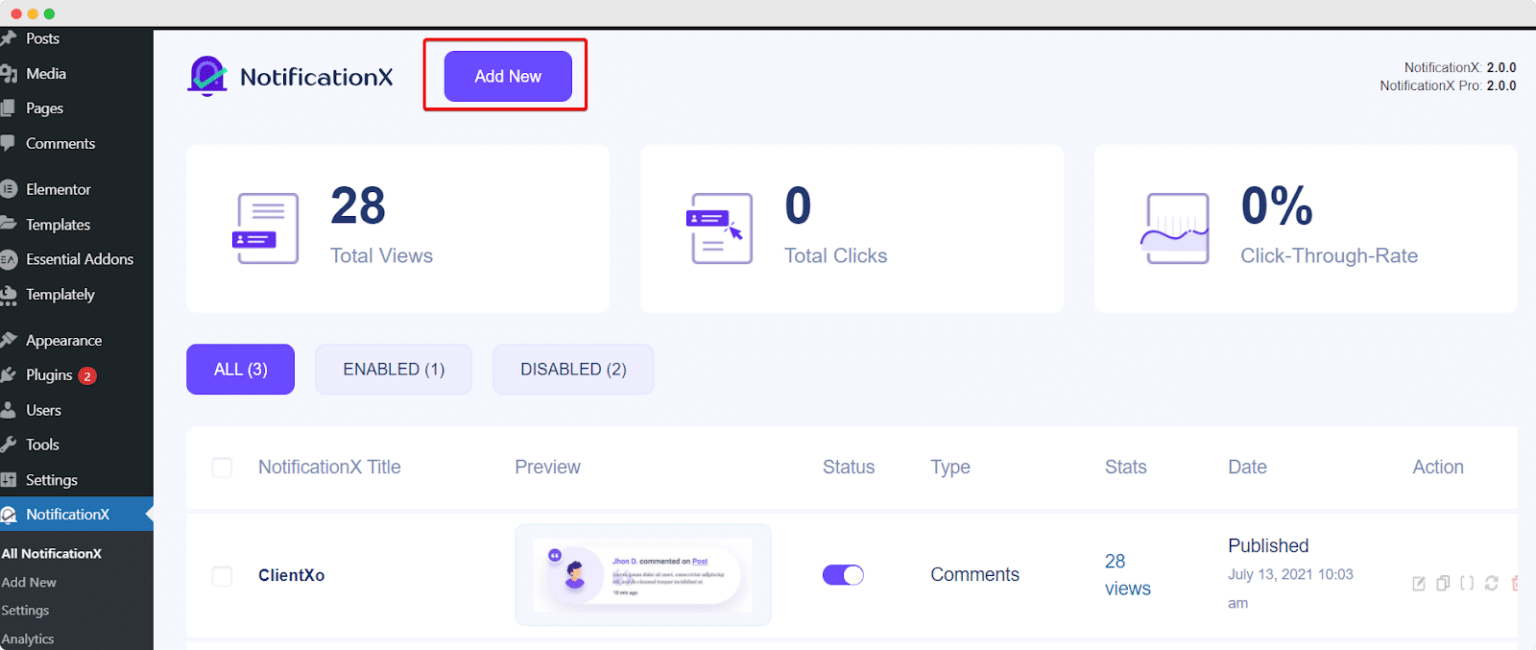Select the edit icon for ClientXo notification

[x=1419, y=583]
